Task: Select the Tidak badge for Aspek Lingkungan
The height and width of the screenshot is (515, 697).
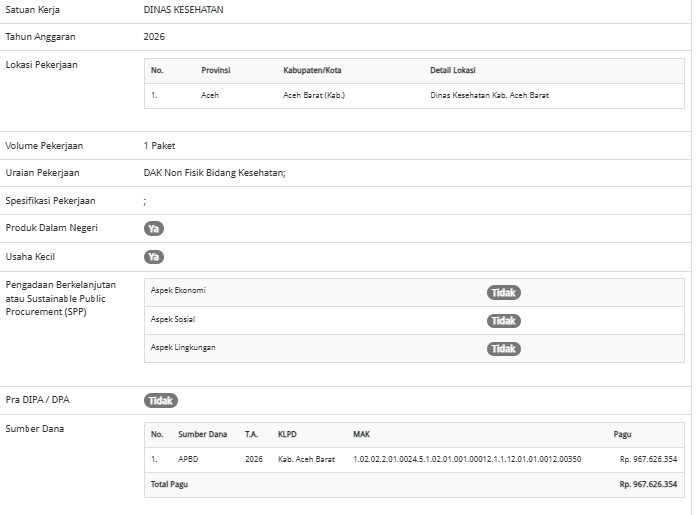Action: tap(504, 349)
